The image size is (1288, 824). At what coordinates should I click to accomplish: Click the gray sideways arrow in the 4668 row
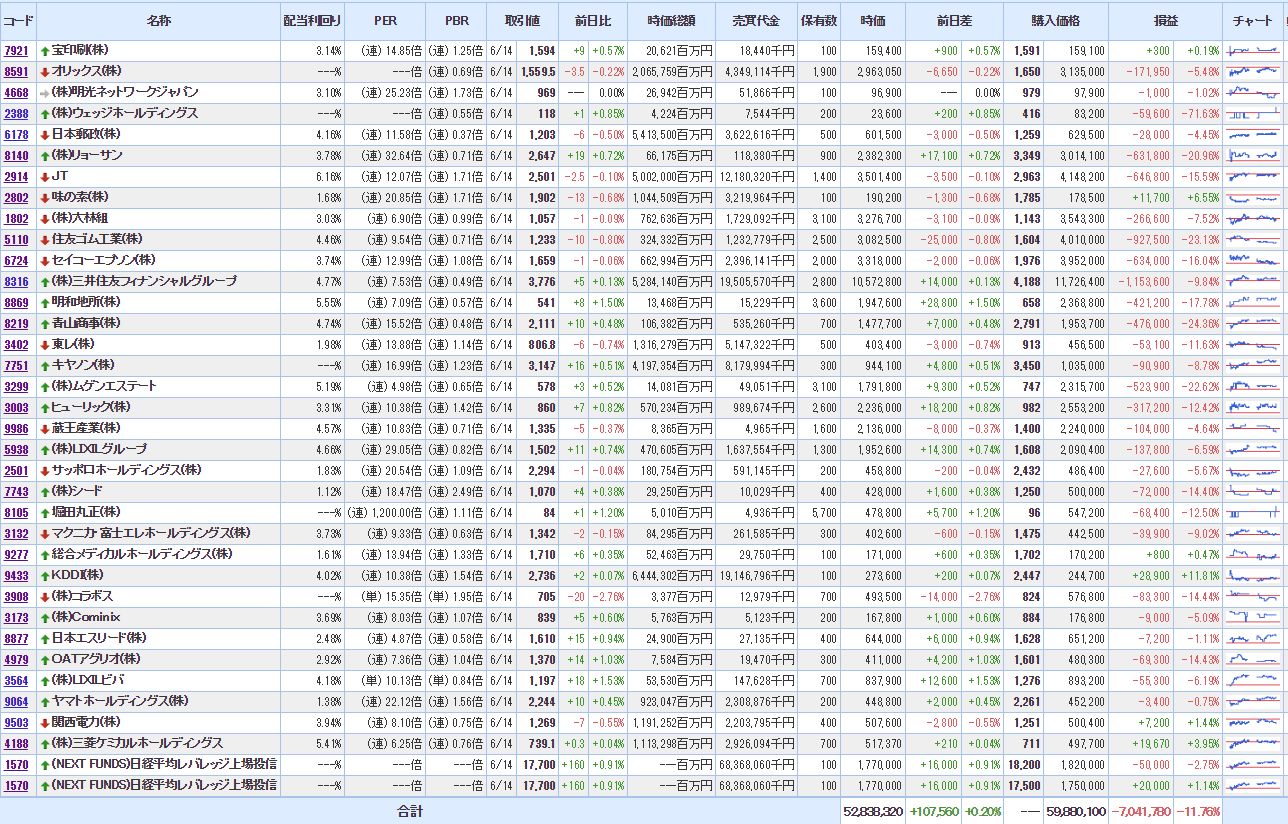(45, 92)
